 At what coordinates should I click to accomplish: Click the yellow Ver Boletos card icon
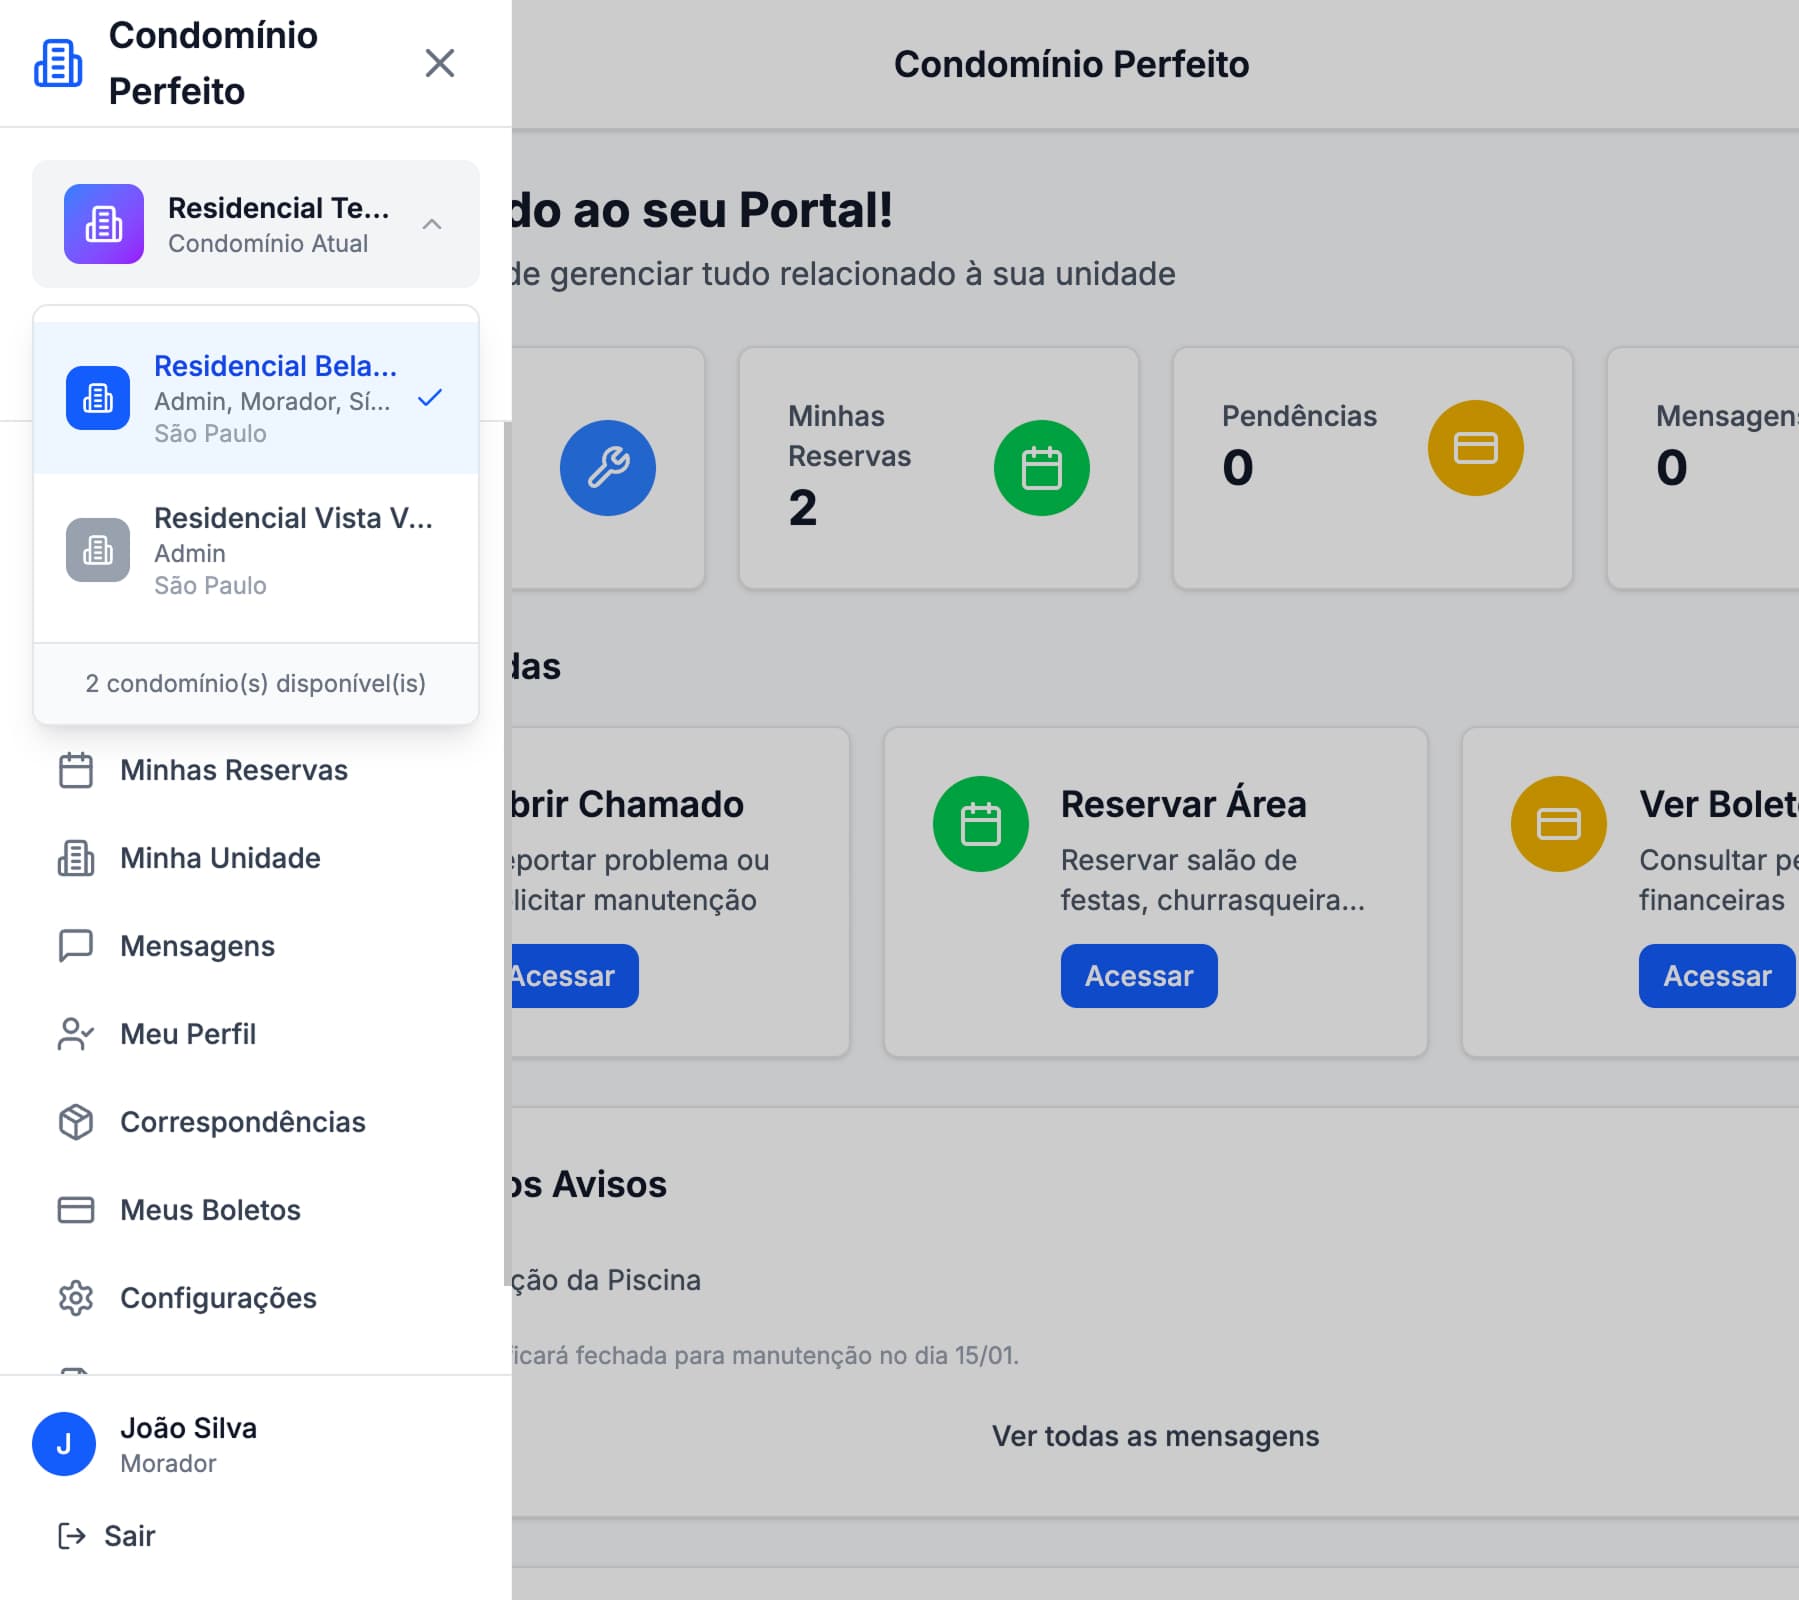1557,823
